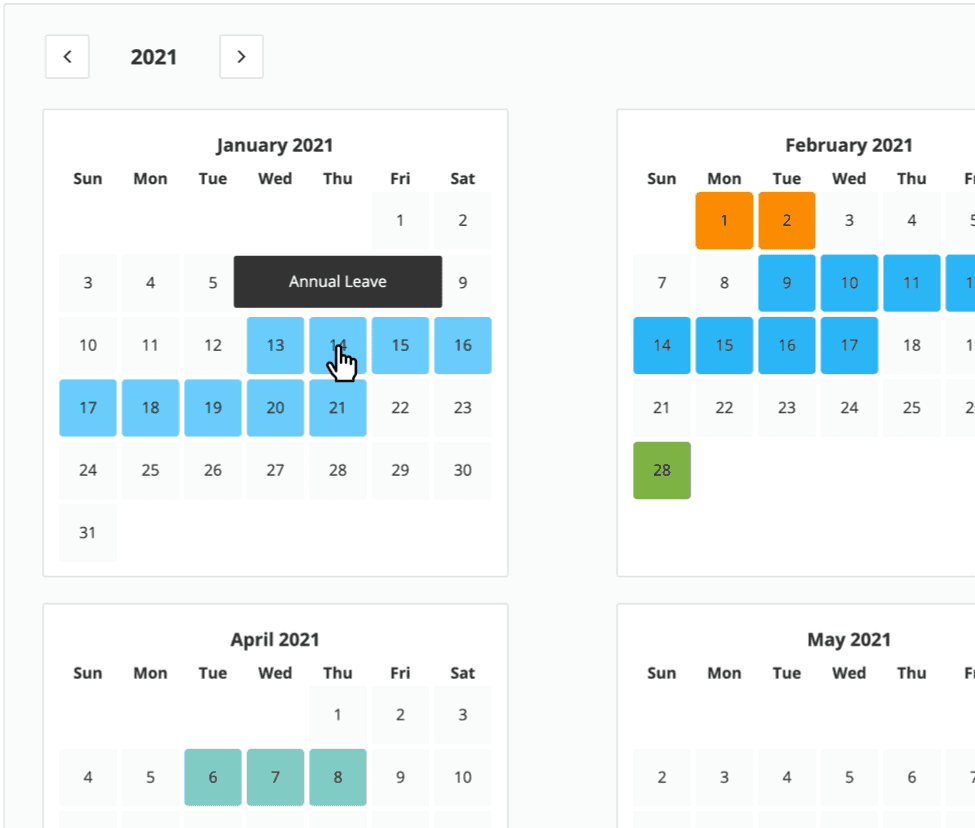Select February 9 blue date cell
Screen dimensions: 975x828
click(787, 283)
